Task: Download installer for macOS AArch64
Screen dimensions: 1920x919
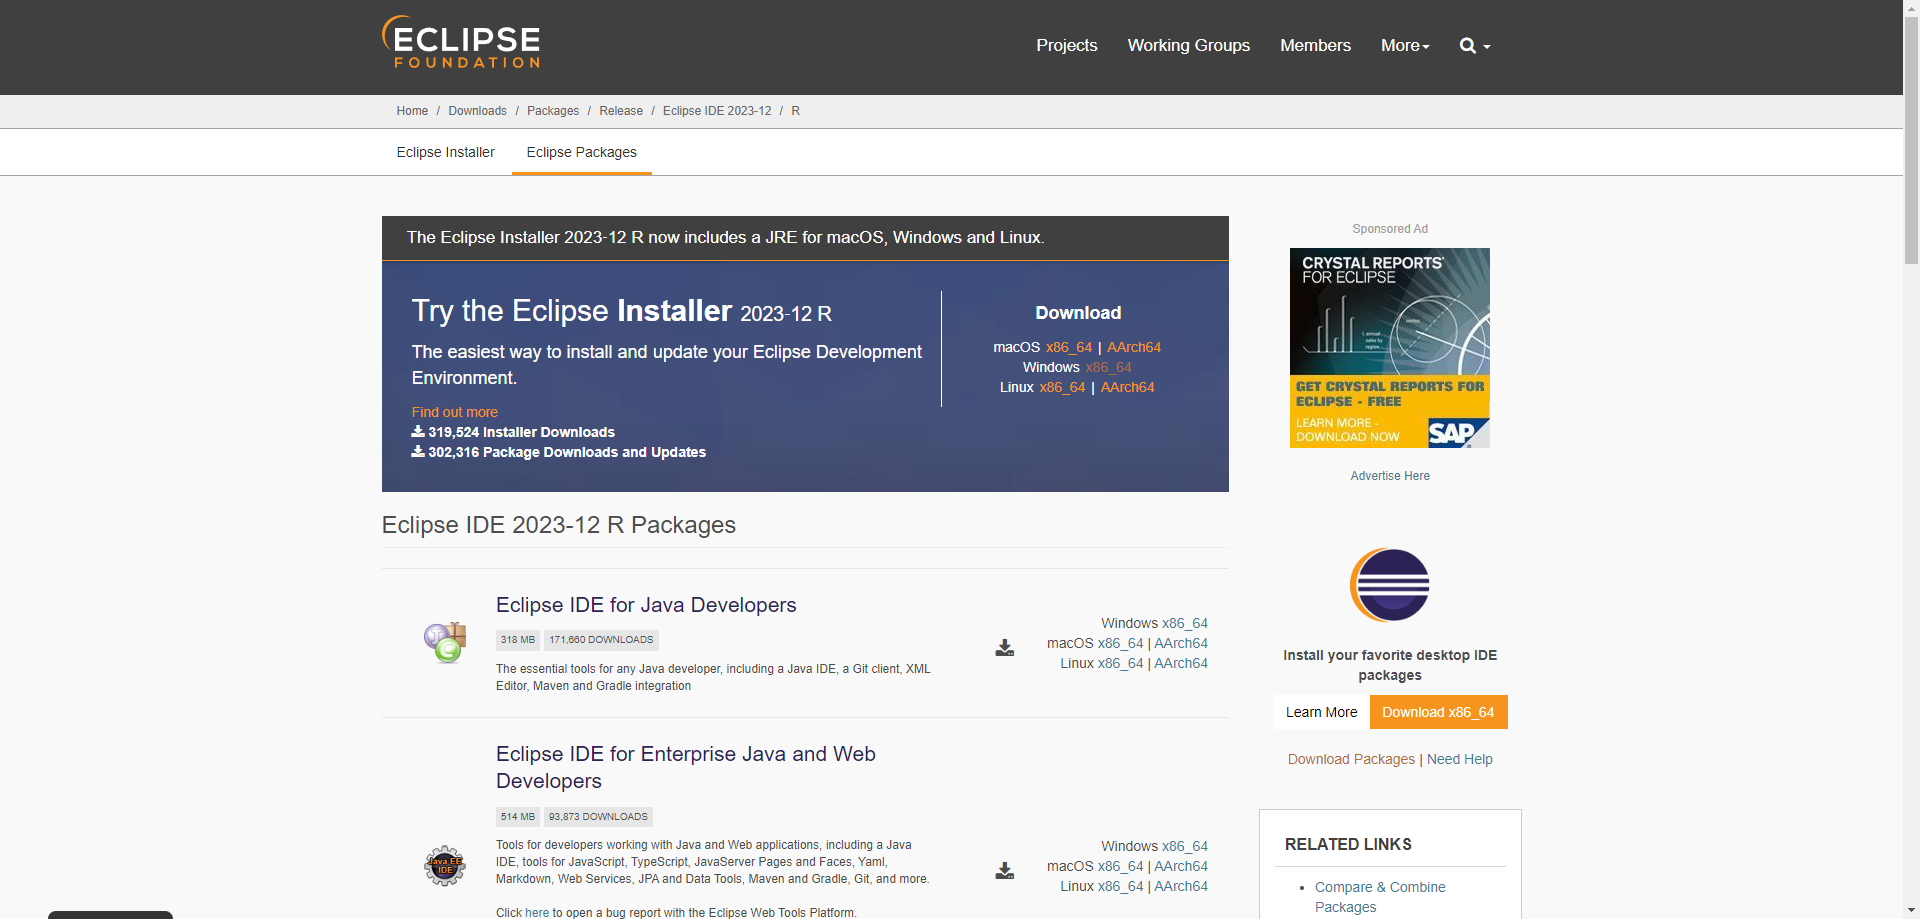Action: (1134, 347)
